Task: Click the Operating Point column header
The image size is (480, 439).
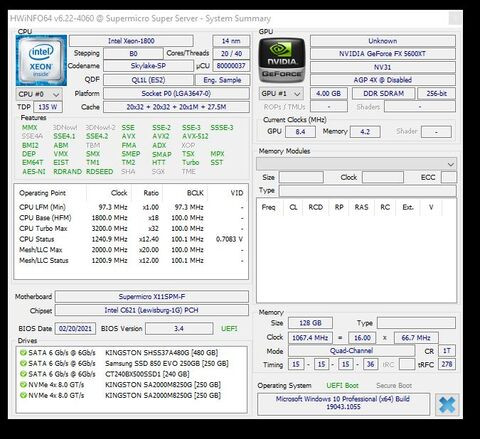Action: point(42,193)
